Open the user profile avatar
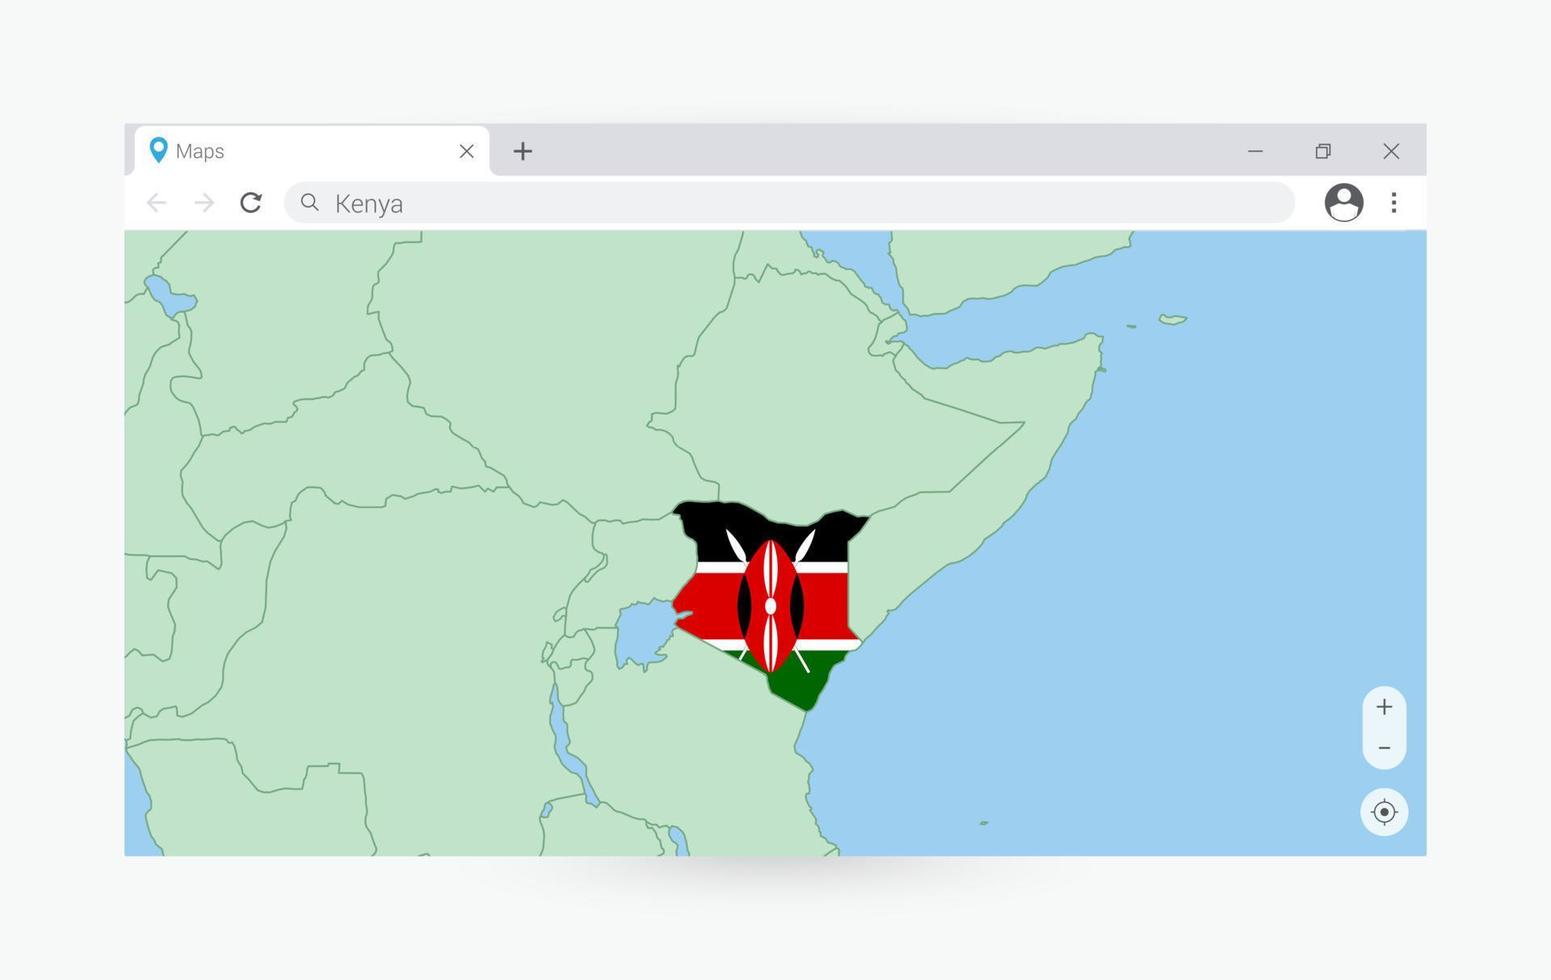This screenshot has width=1551, height=980. [1343, 203]
